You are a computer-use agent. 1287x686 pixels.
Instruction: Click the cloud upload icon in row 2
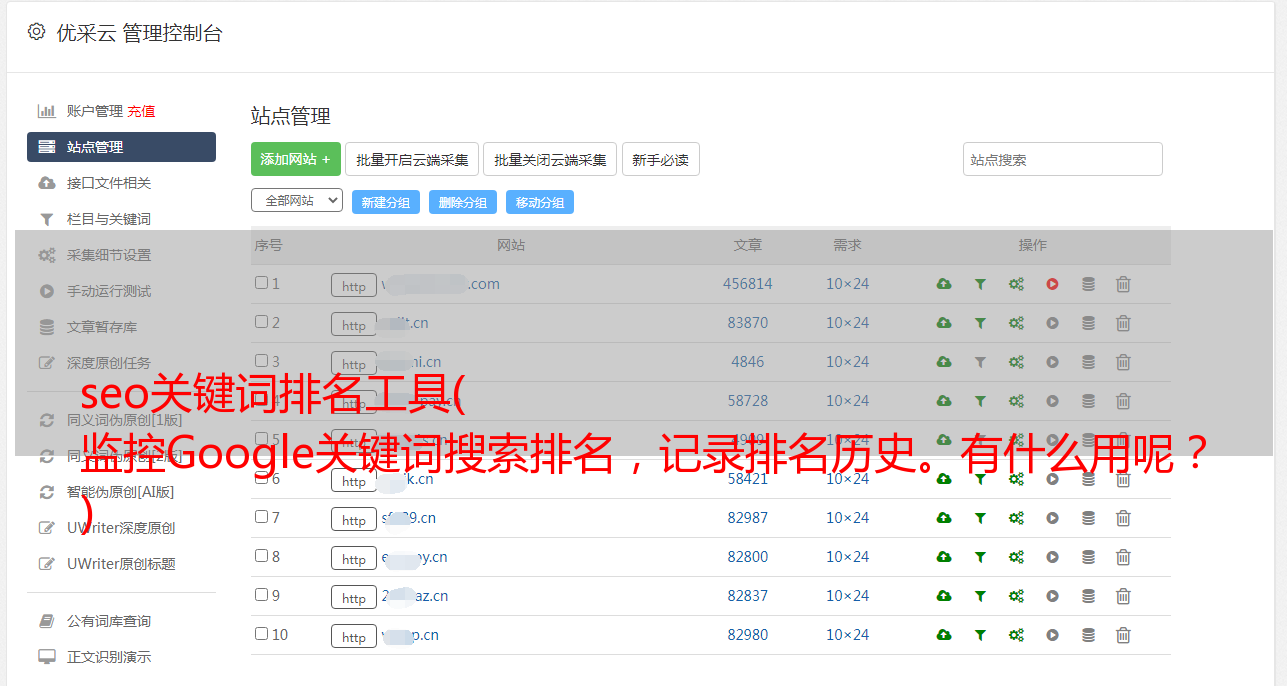click(x=943, y=323)
